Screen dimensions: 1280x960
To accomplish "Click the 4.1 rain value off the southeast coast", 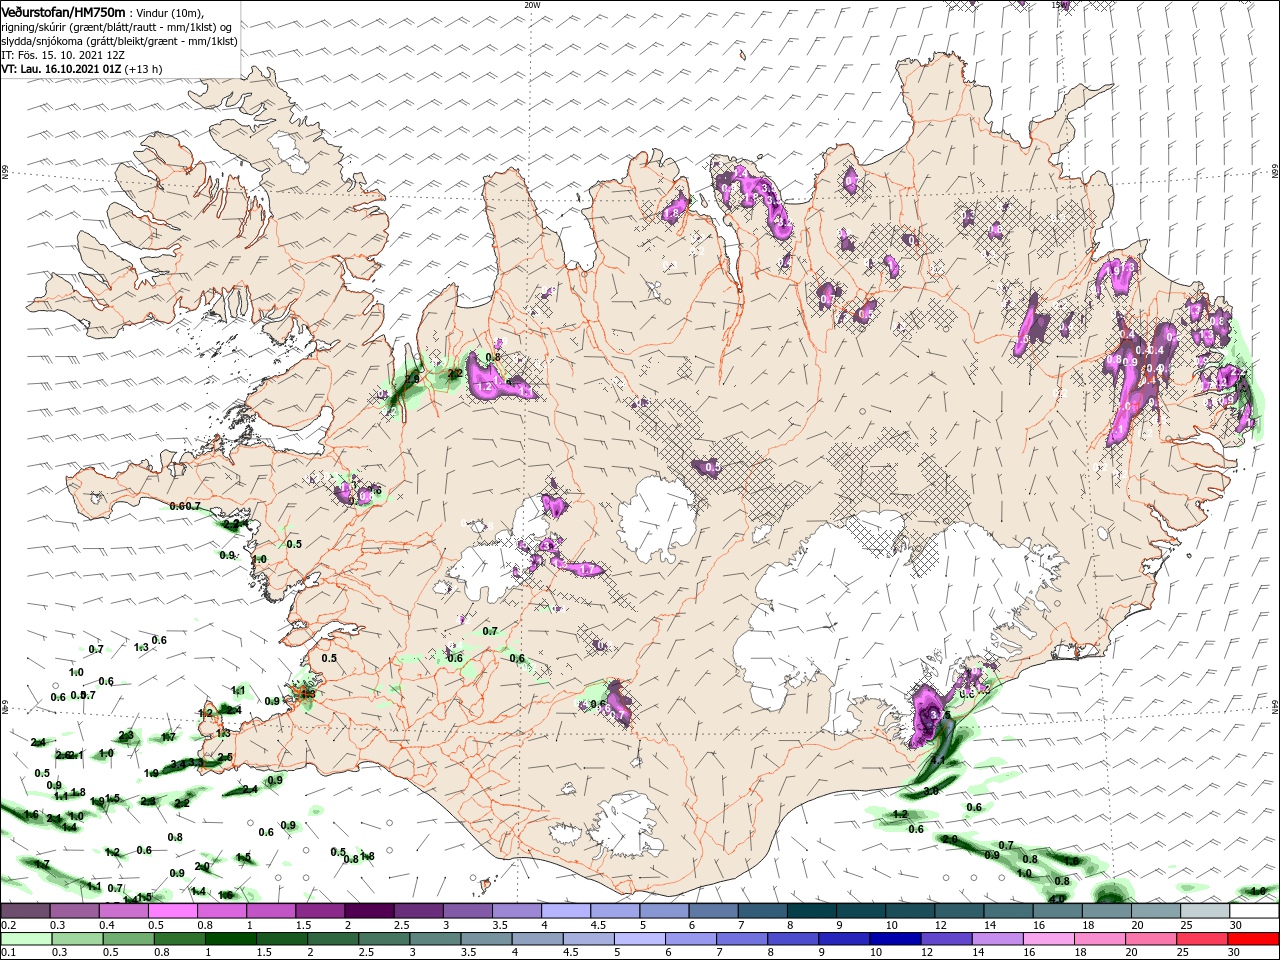I will click(937, 760).
